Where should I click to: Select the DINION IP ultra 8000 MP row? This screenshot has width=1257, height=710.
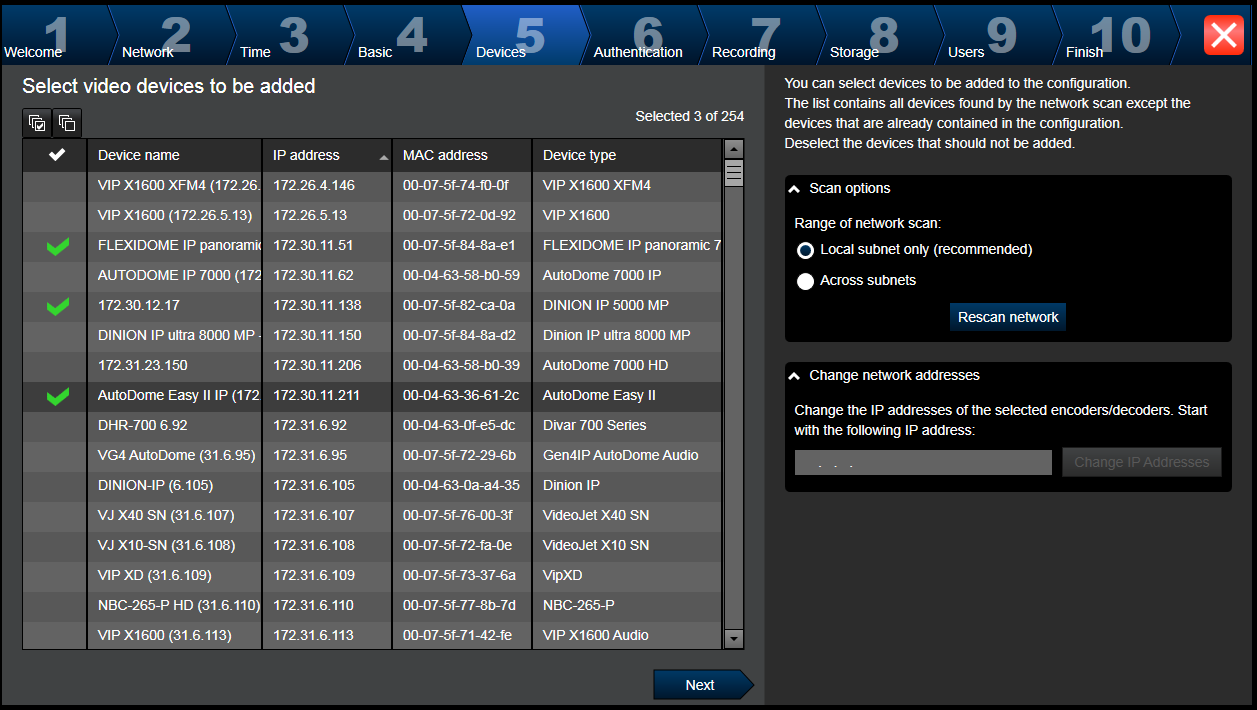(372, 335)
